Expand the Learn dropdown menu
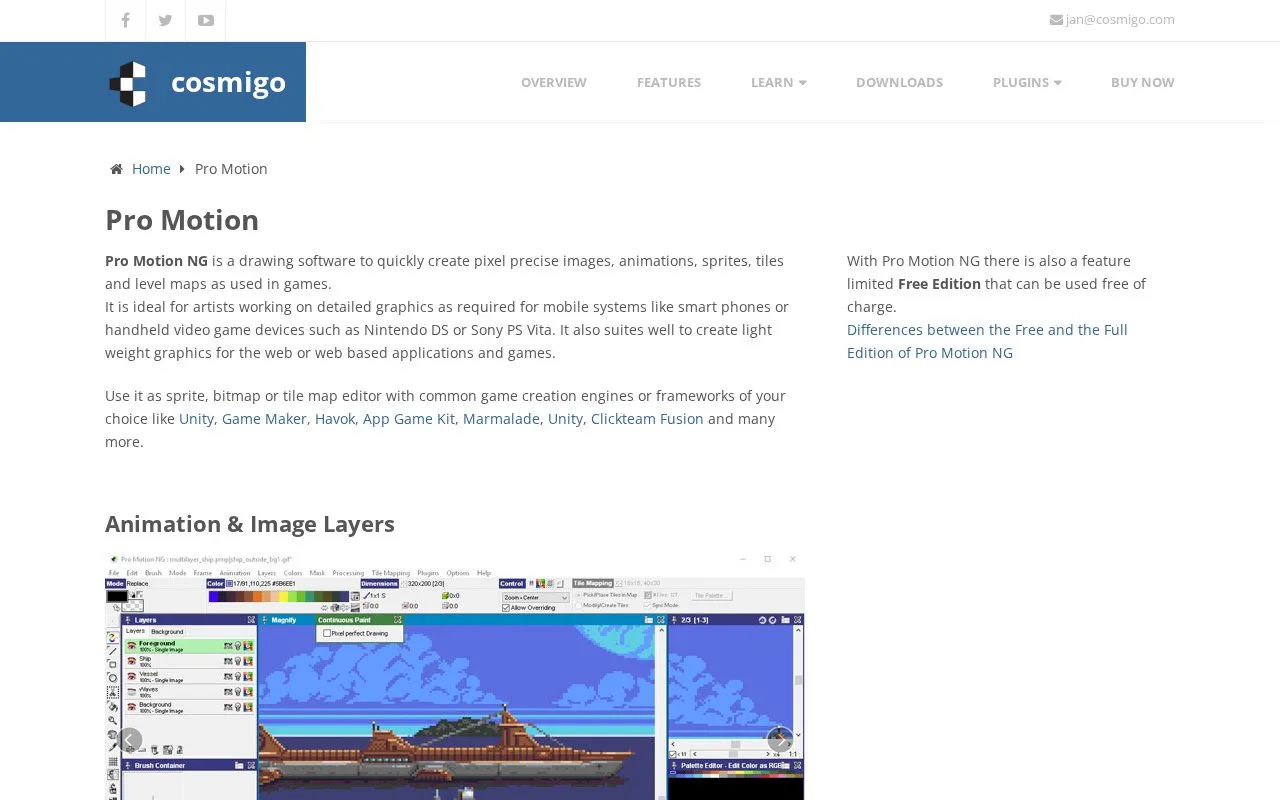The image size is (1280, 800). click(778, 82)
